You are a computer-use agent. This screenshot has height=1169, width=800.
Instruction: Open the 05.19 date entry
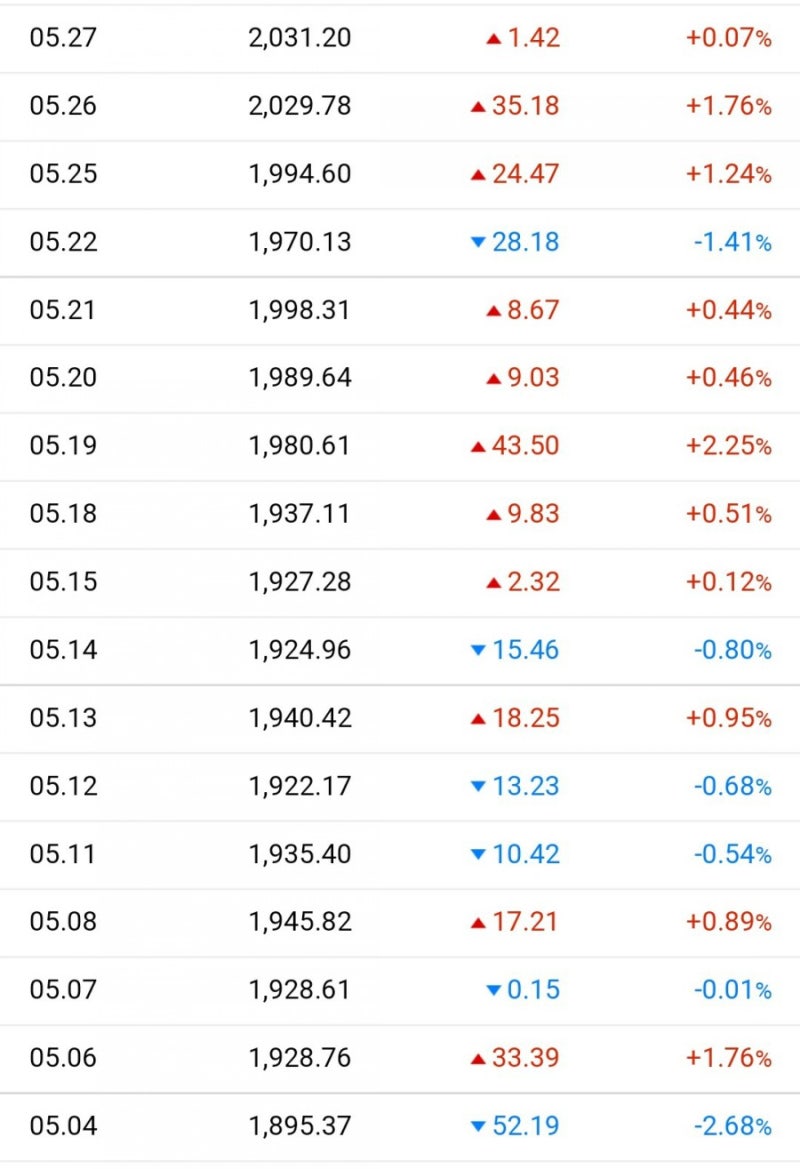point(63,446)
